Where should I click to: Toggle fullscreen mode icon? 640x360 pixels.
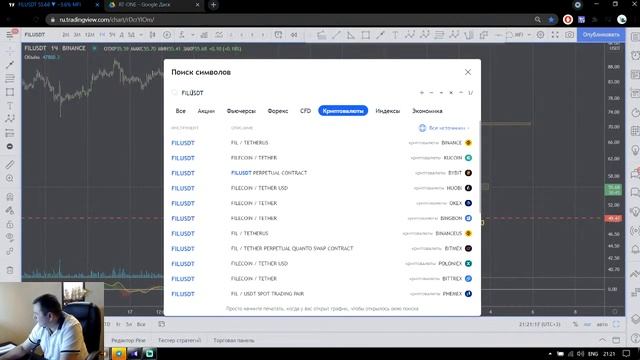[x=555, y=35]
